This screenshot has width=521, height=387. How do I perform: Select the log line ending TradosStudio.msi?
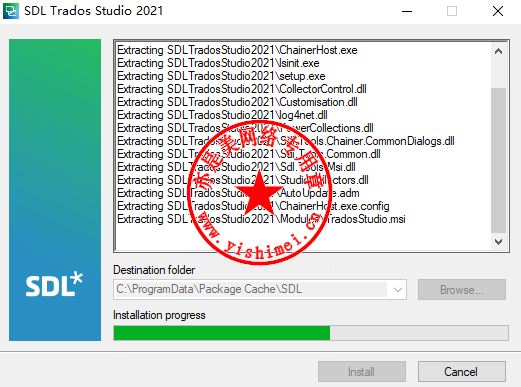coord(261,219)
